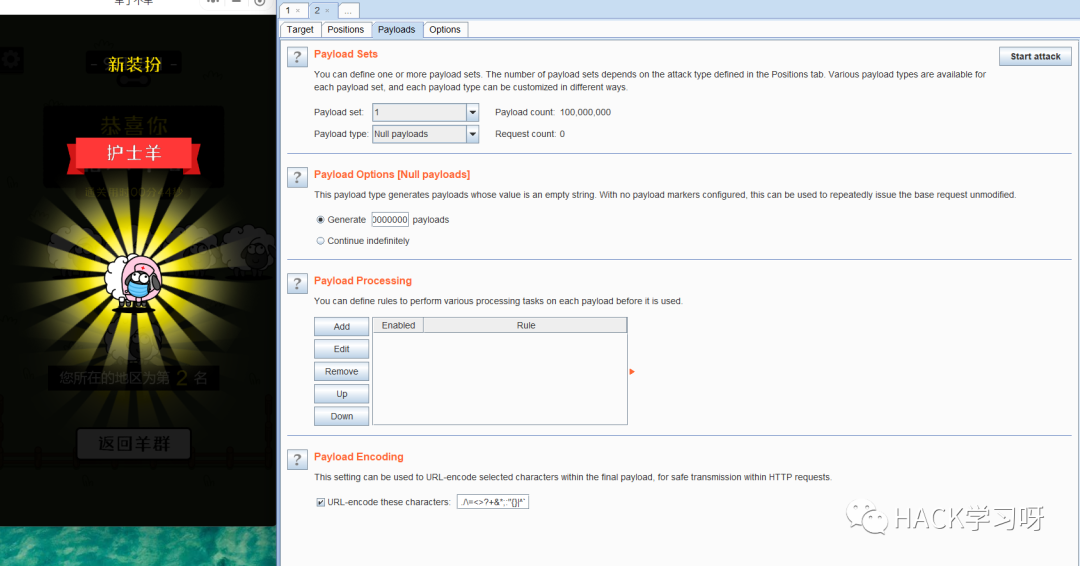Click the Start attack button
1080x566 pixels.
(1035, 56)
